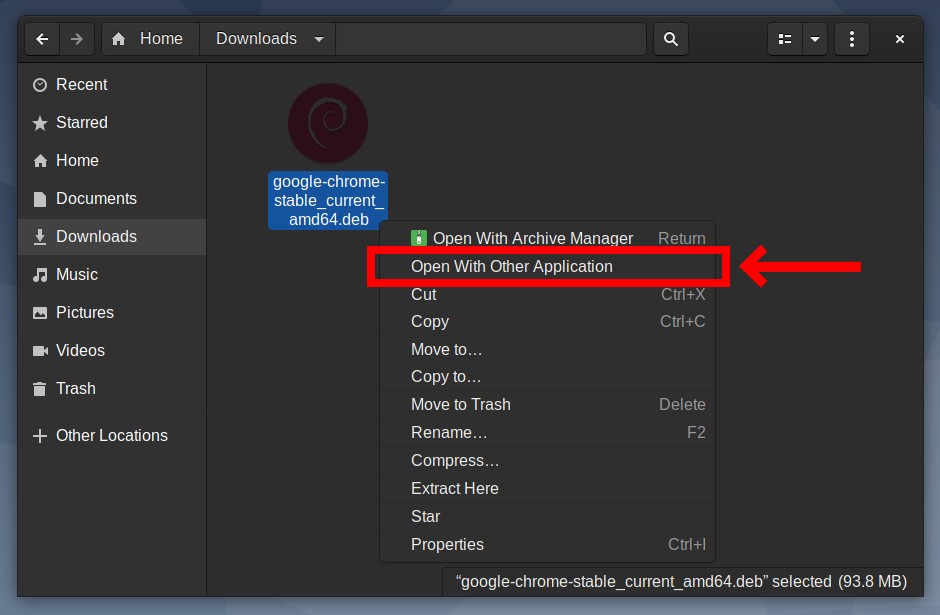Choose Compress… from the context menu
The image size is (940, 615).
tap(547, 460)
